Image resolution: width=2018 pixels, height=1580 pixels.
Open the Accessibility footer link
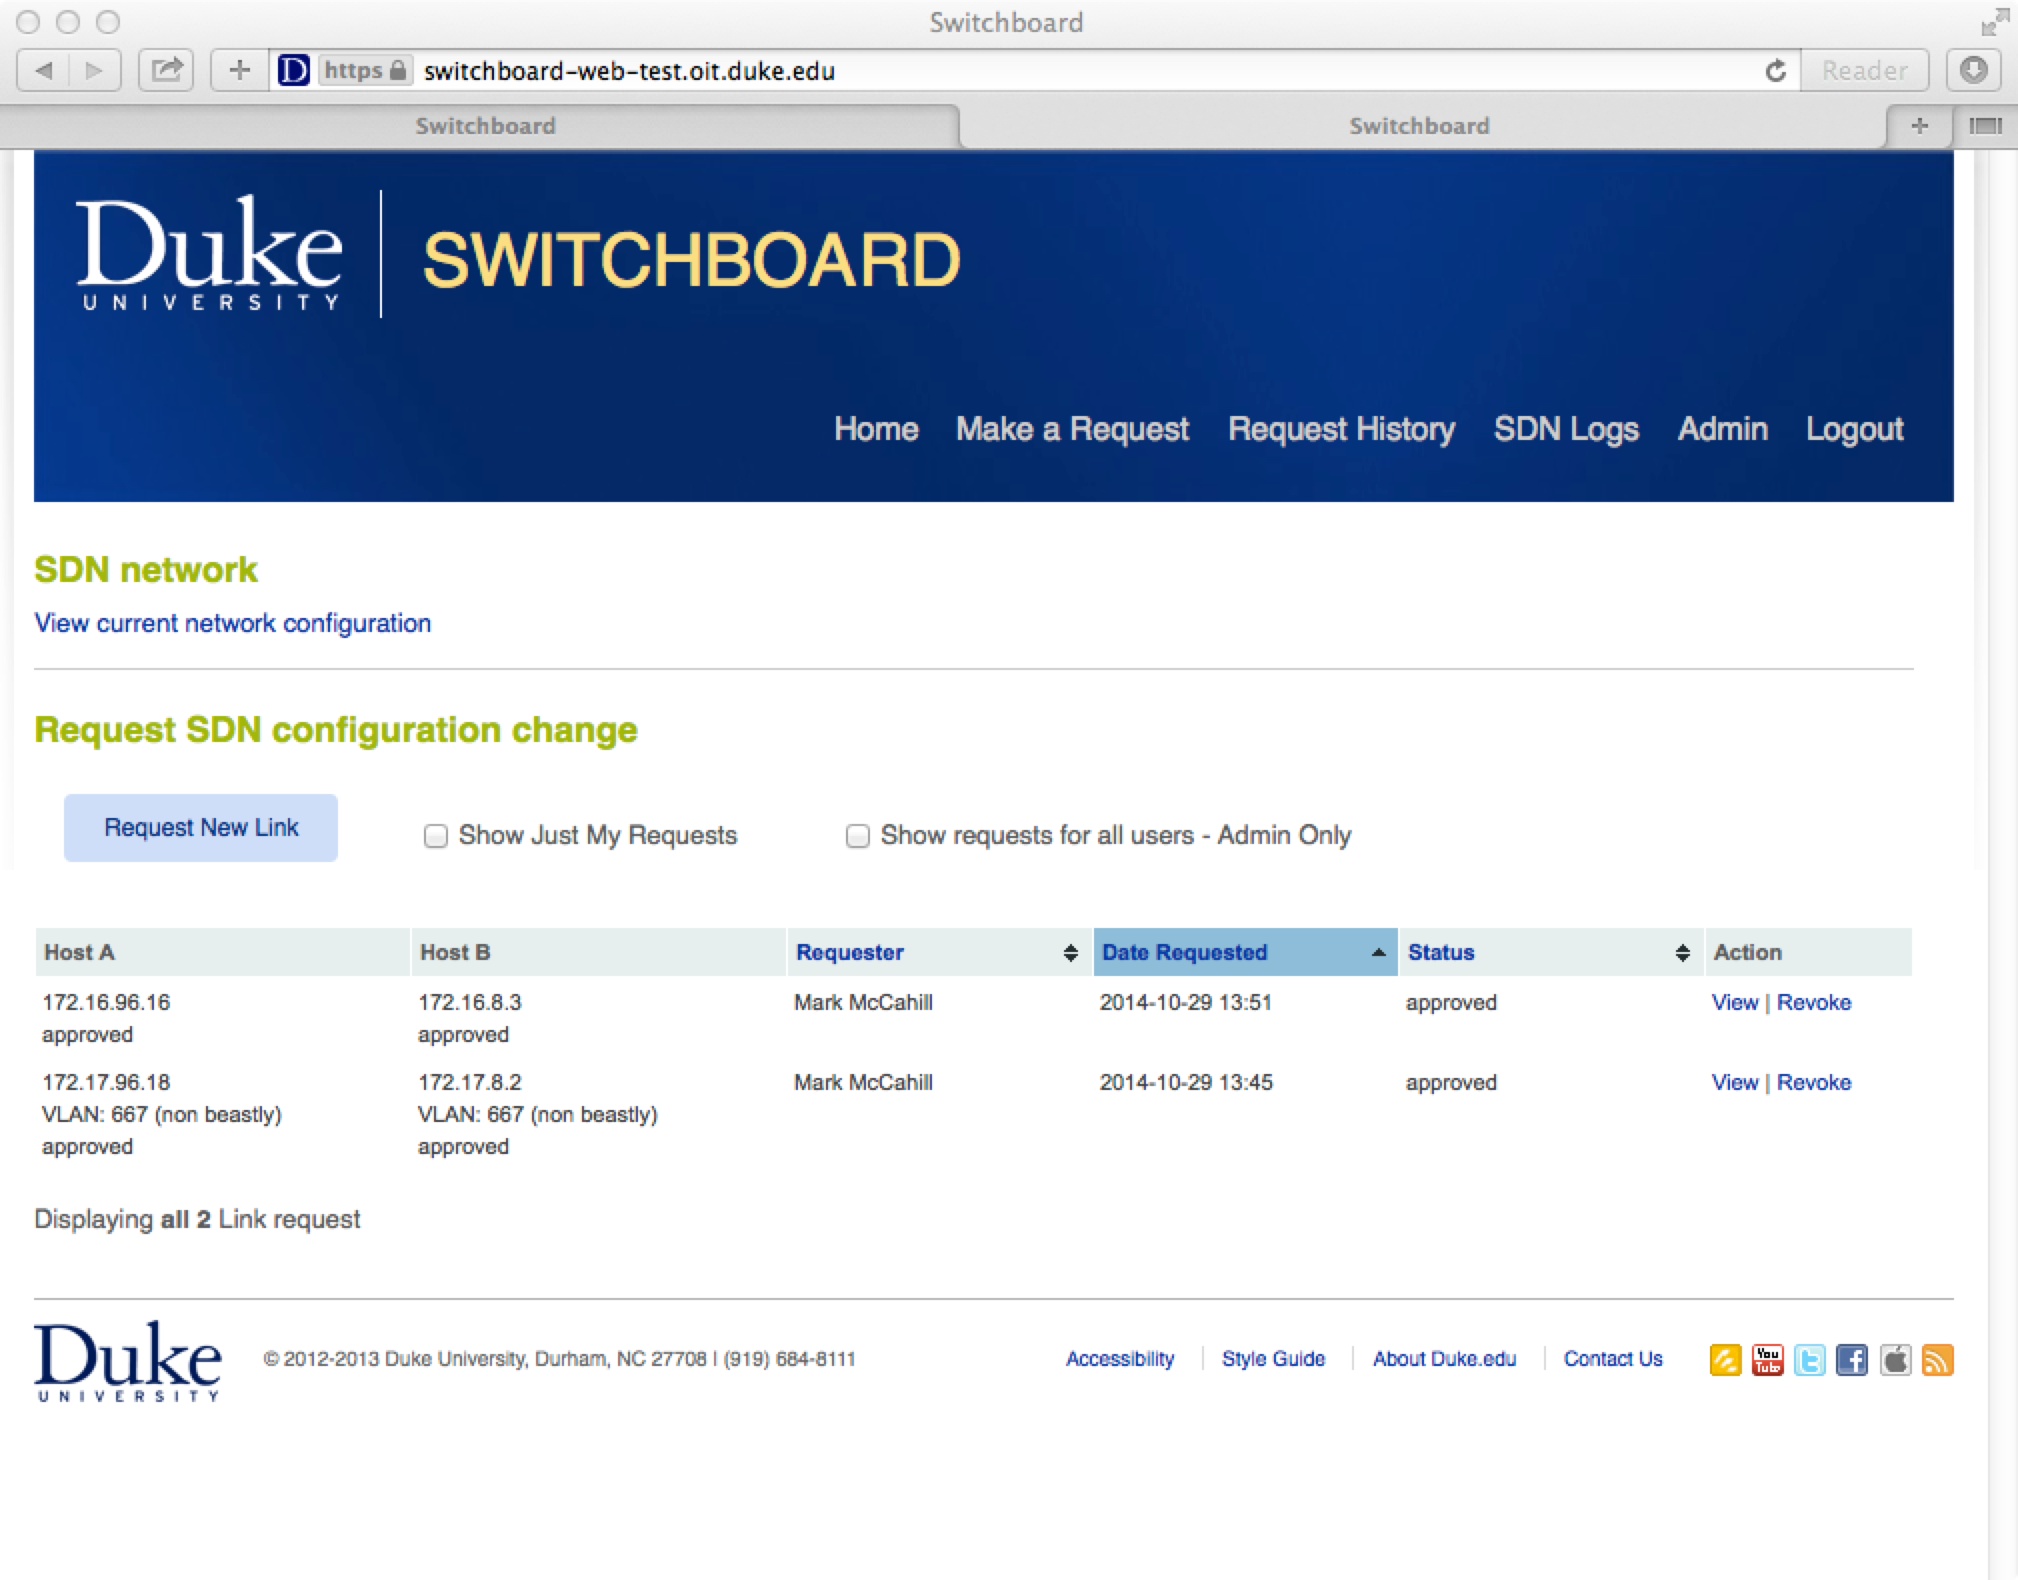(x=1119, y=1359)
